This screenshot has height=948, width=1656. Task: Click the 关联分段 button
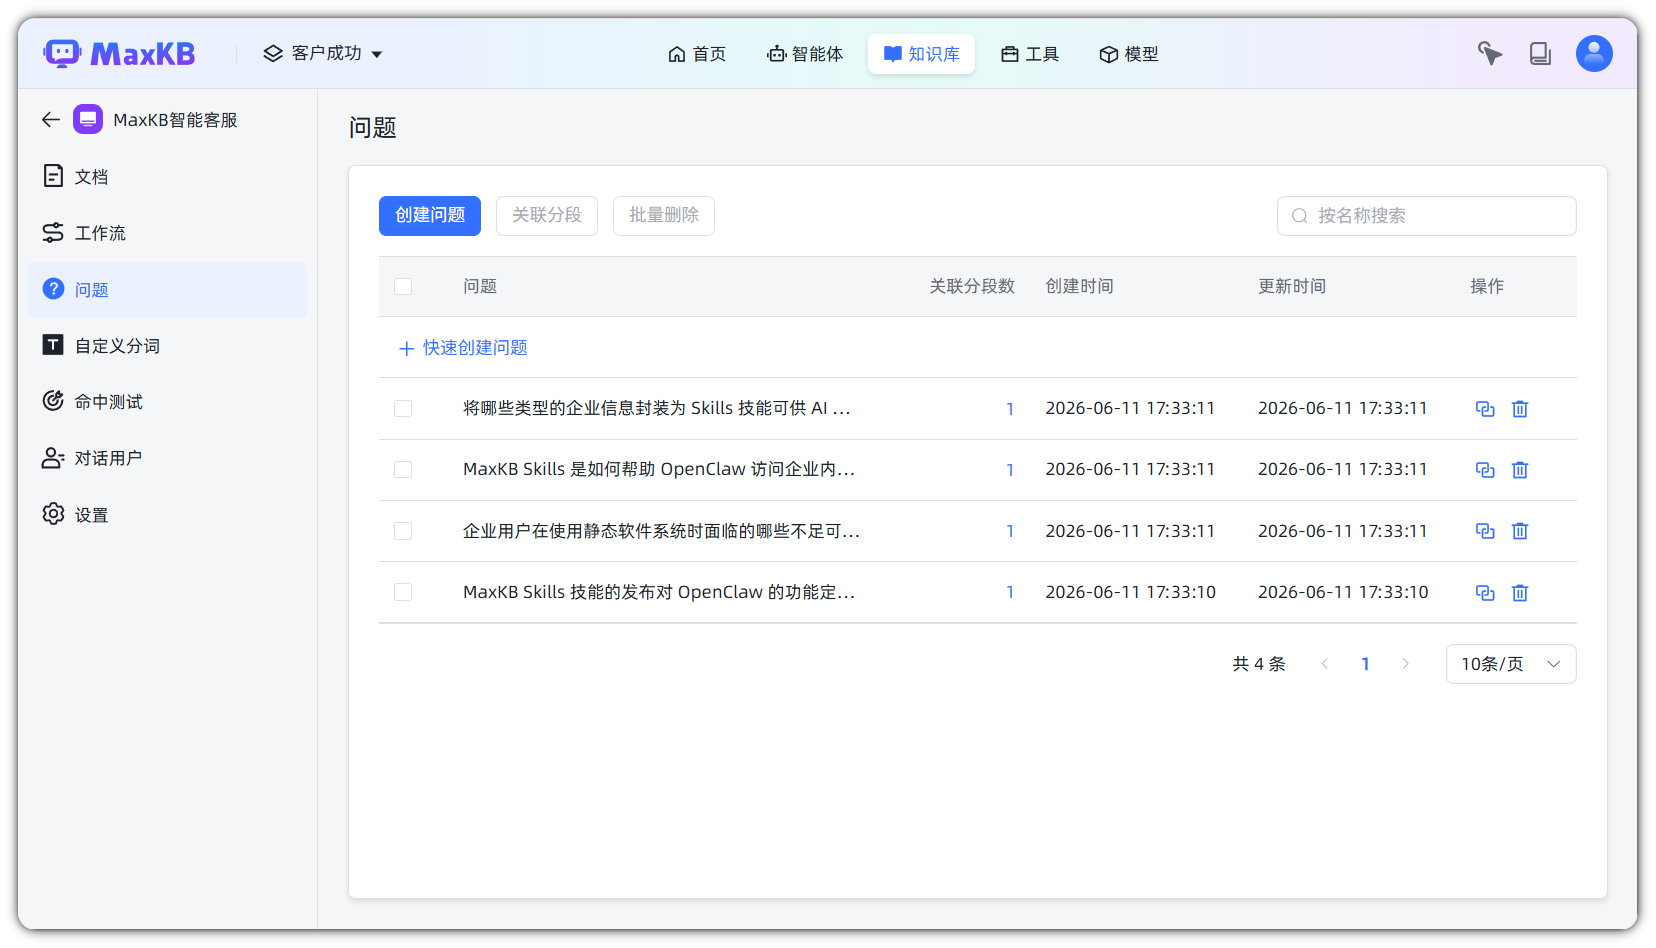[547, 216]
